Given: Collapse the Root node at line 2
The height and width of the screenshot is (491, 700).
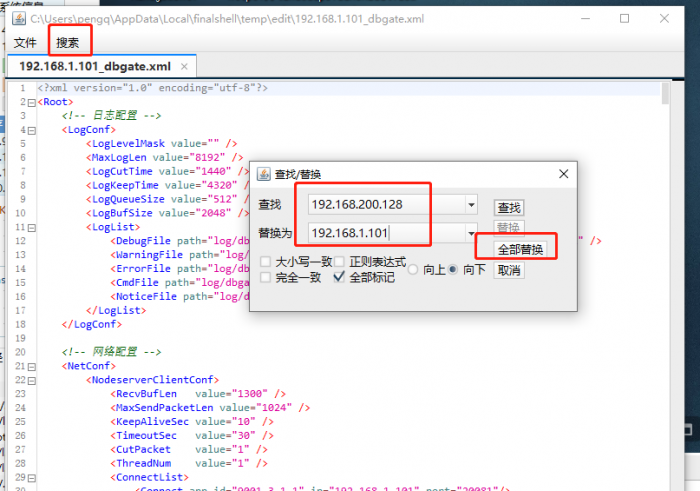Looking at the screenshot, I should [32, 103].
